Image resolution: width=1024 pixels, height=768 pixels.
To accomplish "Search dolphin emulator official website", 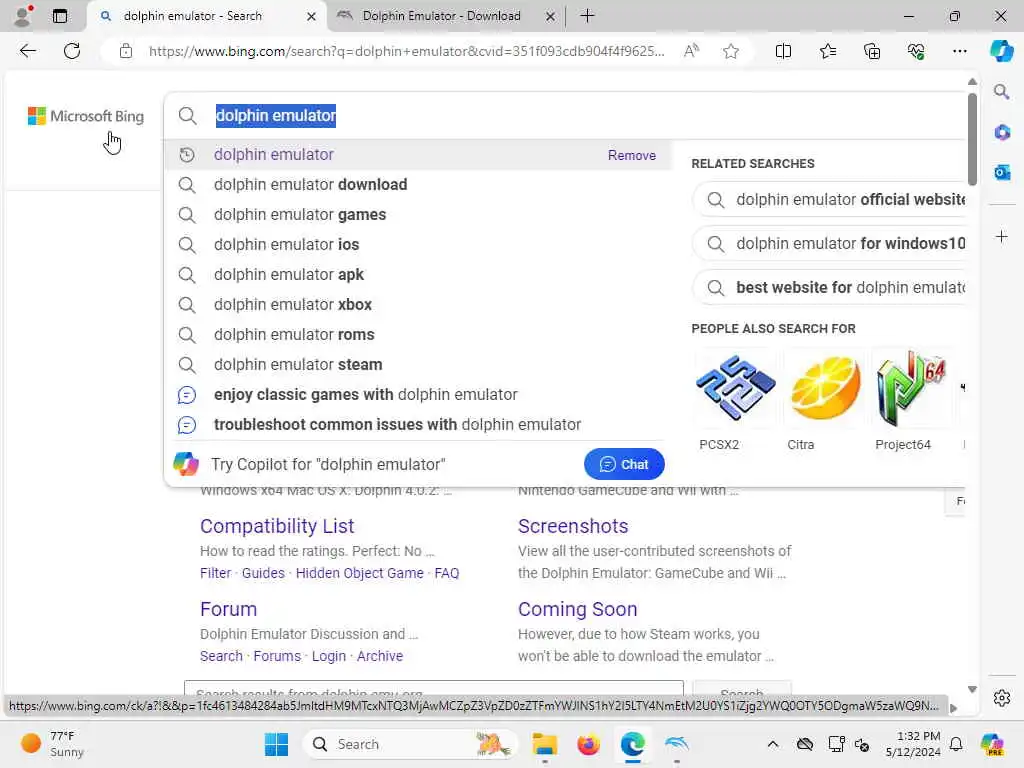I will click(x=830, y=200).
